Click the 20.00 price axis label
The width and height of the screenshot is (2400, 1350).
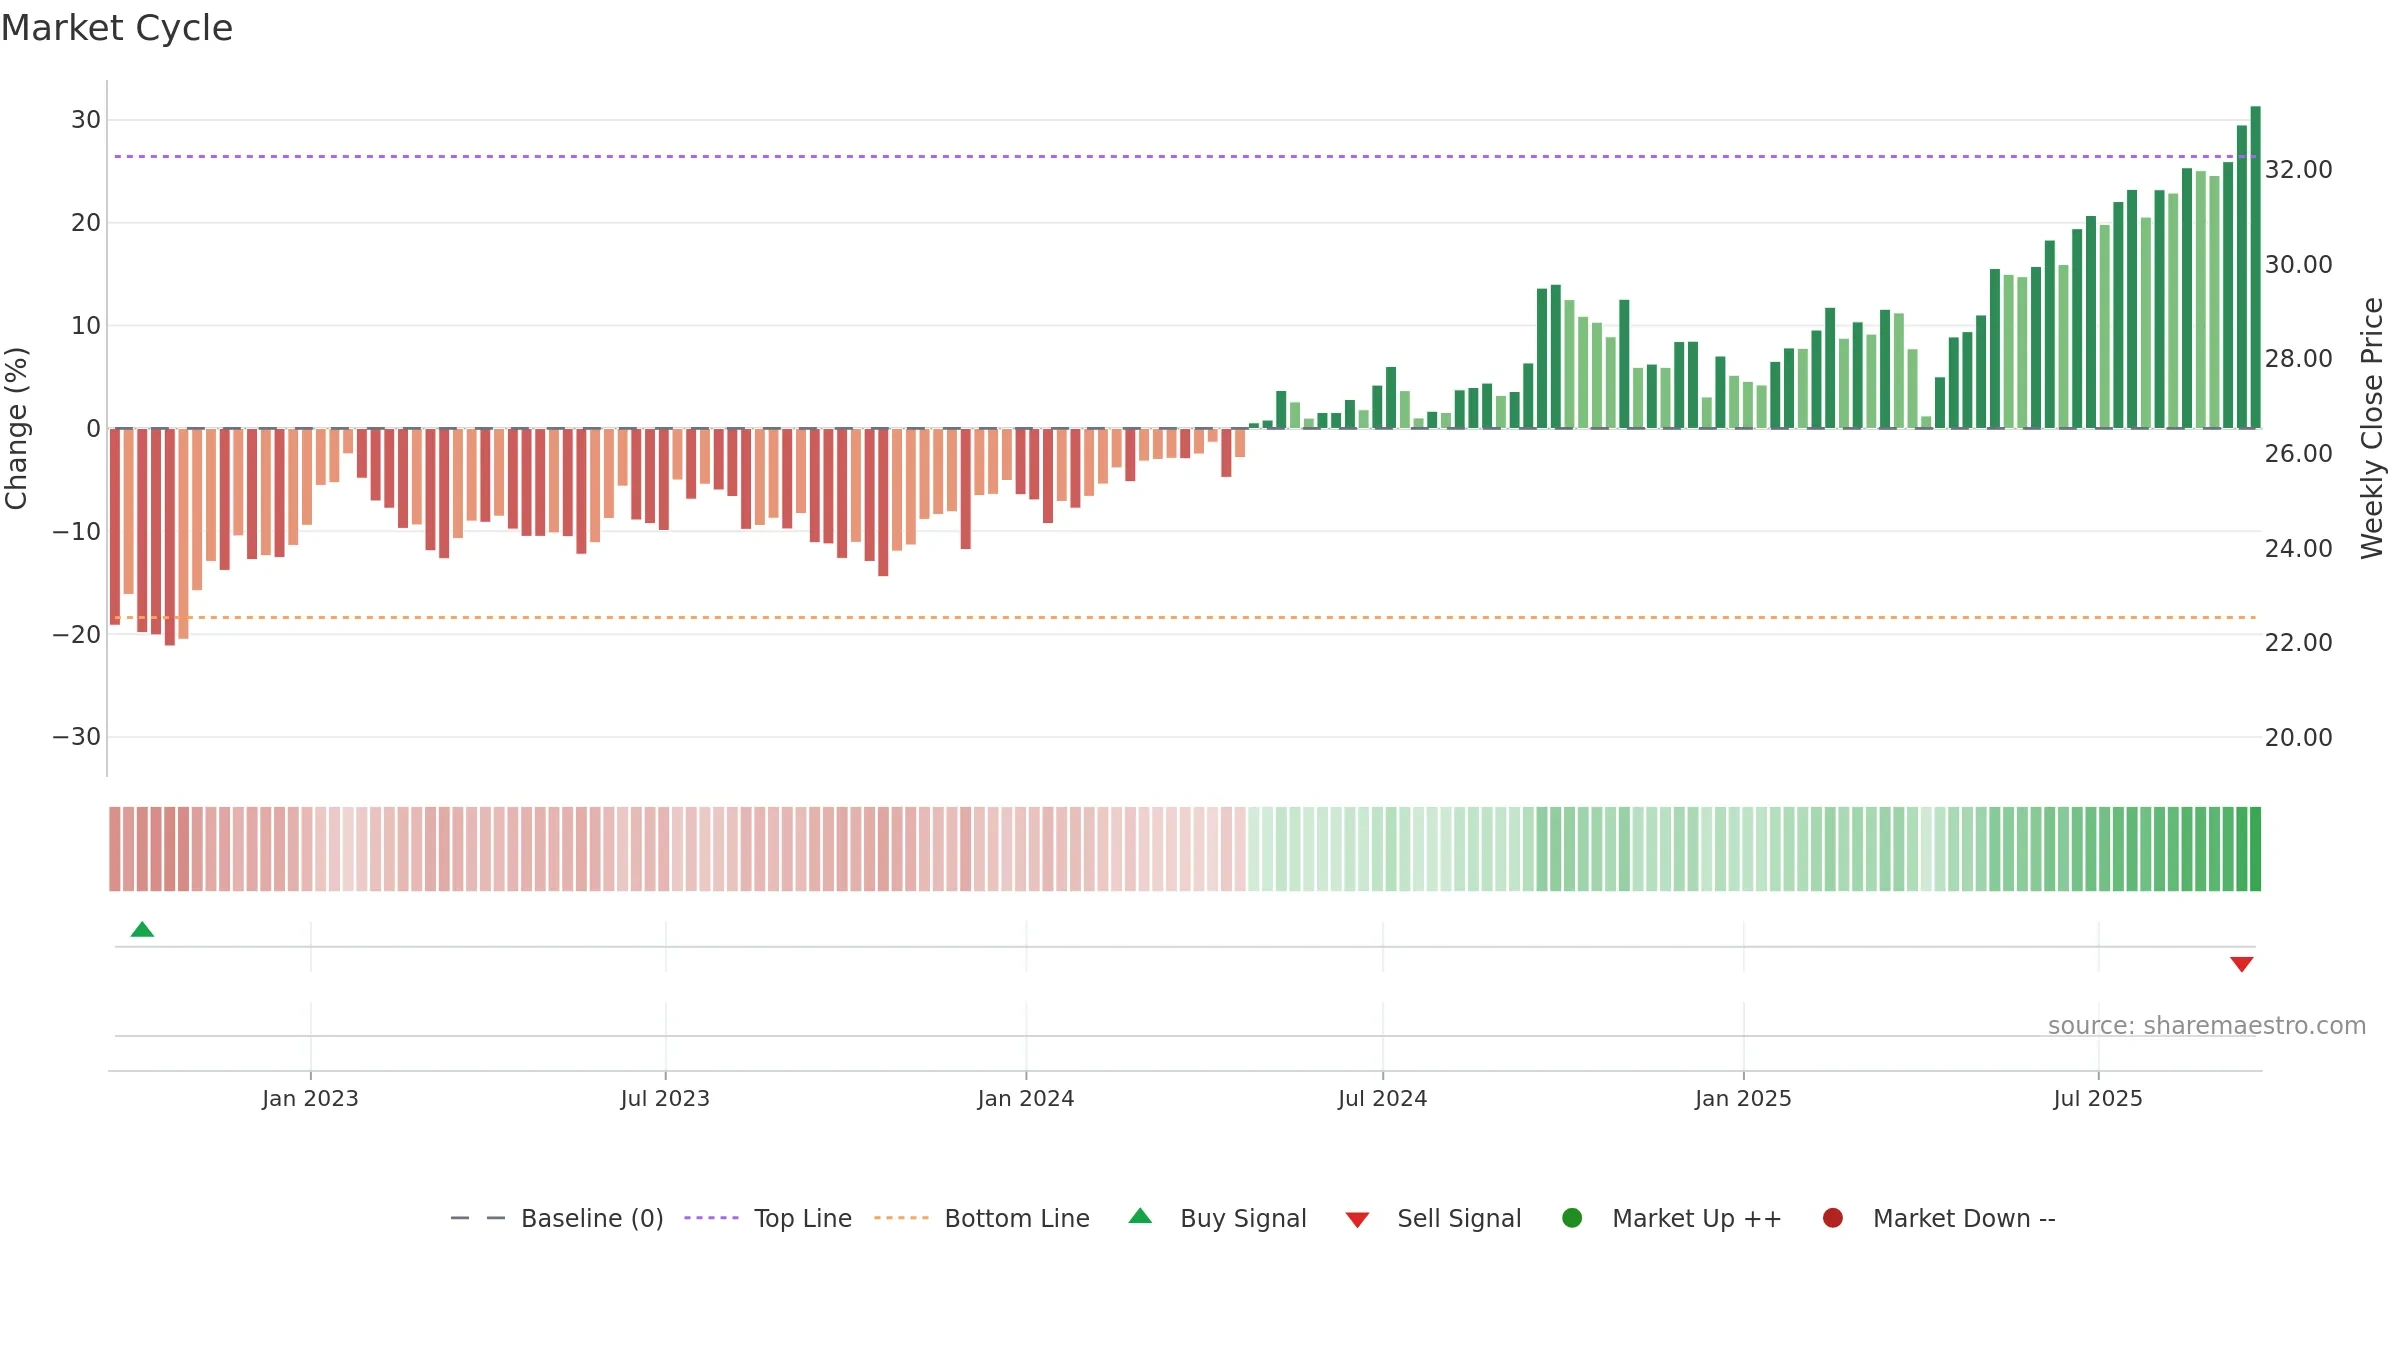(x=2298, y=737)
